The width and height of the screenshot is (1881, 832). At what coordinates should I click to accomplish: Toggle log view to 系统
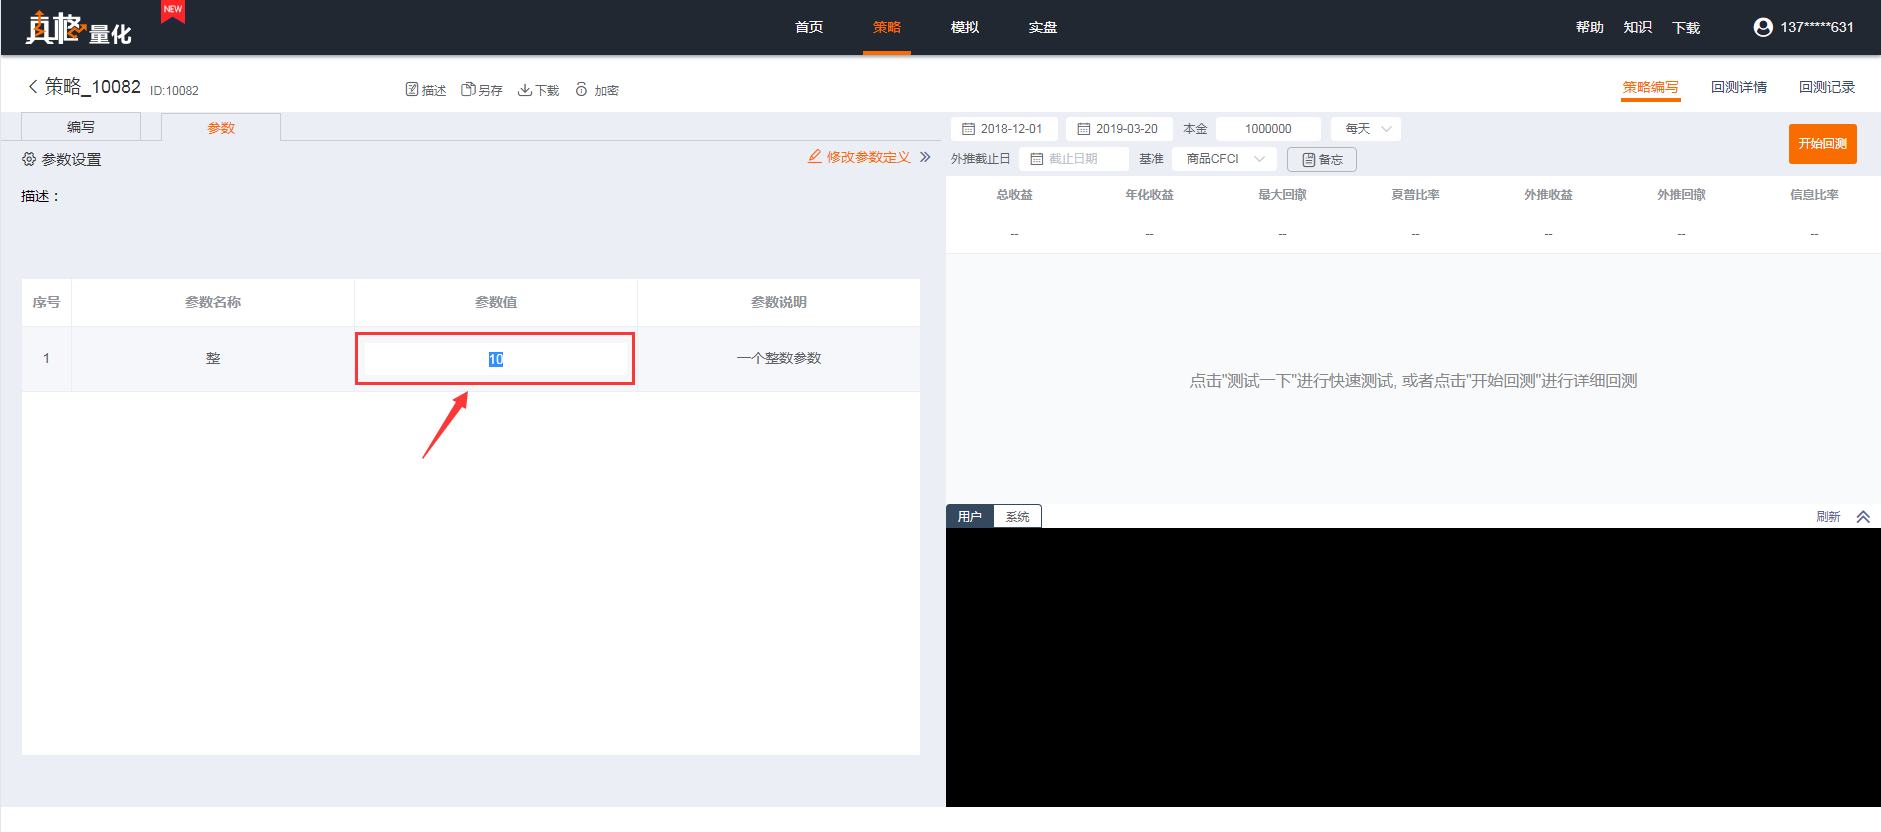(1017, 516)
